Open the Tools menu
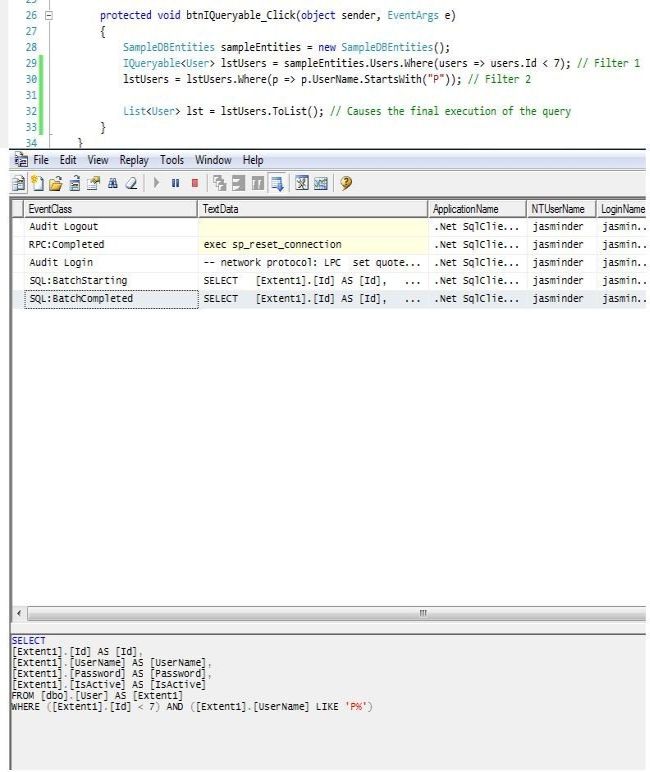 [x=171, y=160]
